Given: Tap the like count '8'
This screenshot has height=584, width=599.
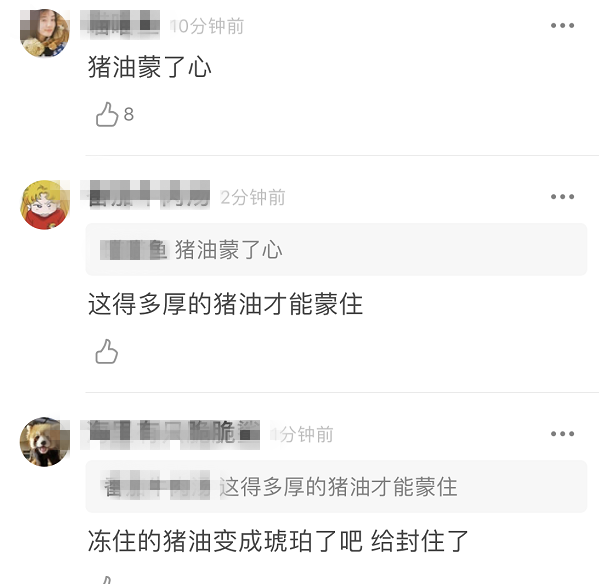Looking at the screenshot, I should (x=129, y=114).
